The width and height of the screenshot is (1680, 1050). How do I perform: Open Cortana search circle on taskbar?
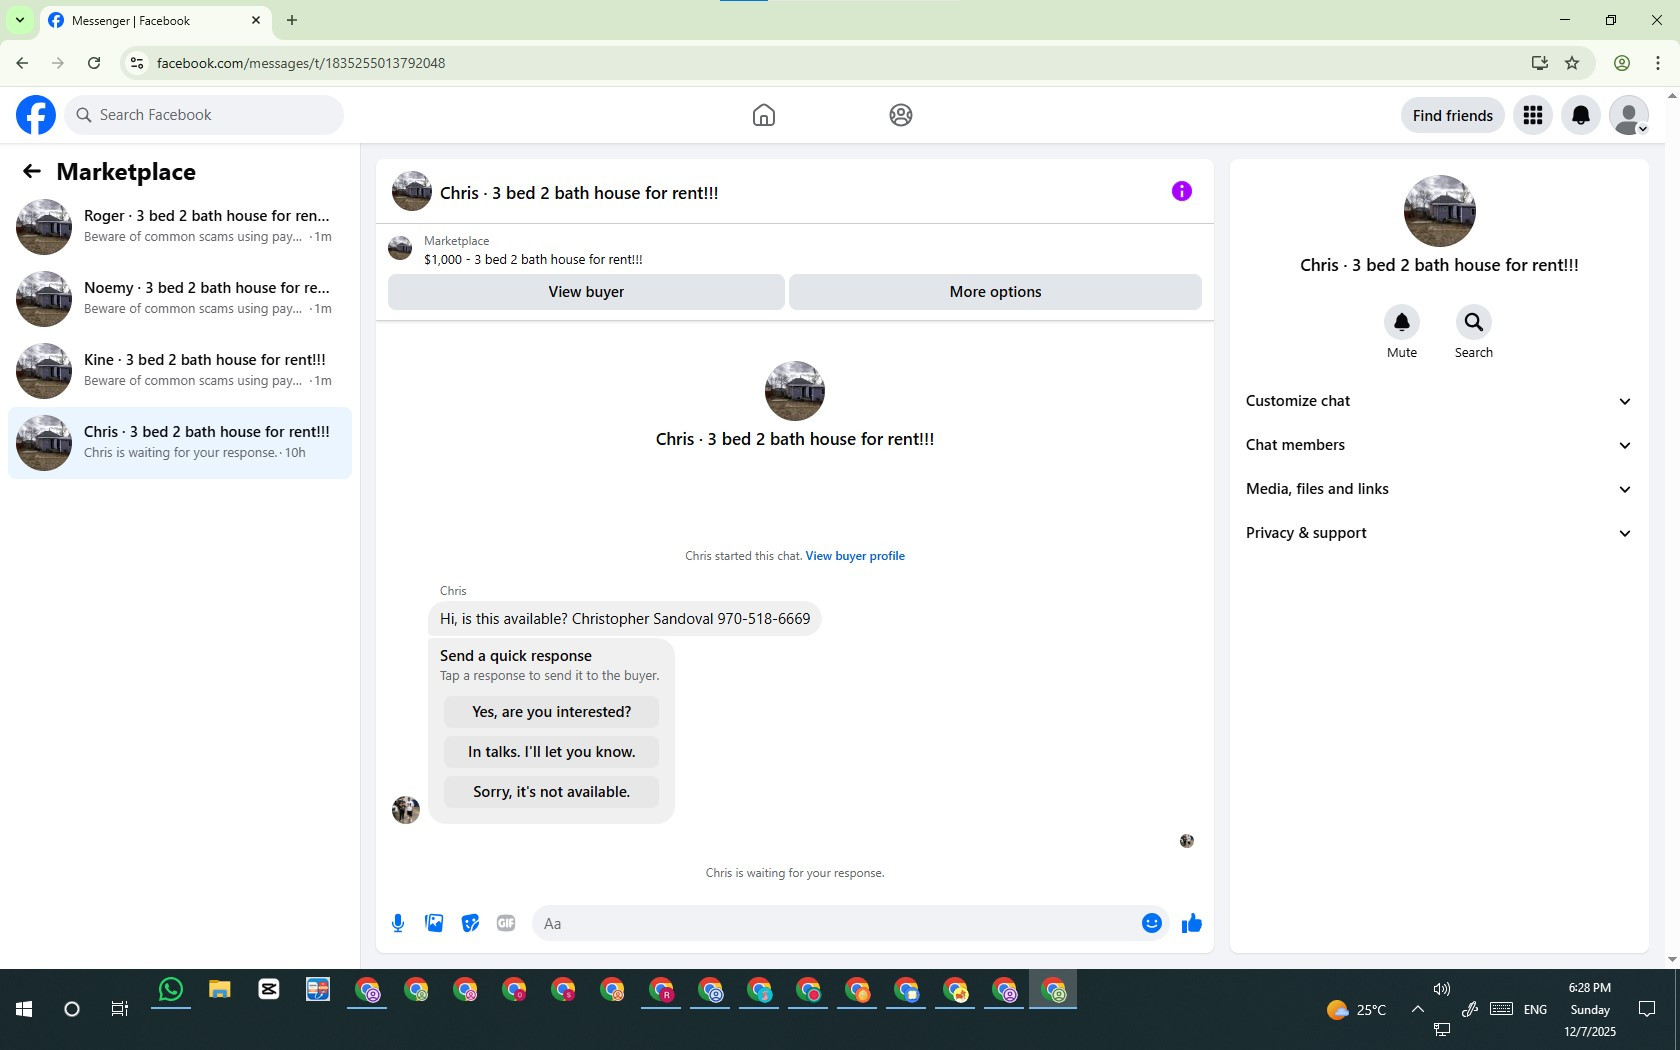point(72,1009)
